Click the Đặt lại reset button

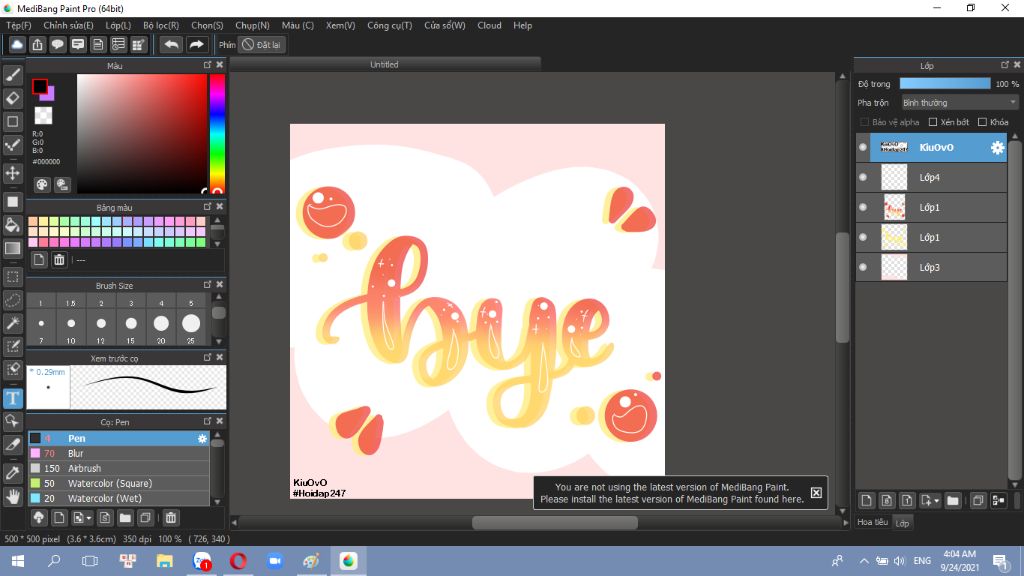pos(261,44)
